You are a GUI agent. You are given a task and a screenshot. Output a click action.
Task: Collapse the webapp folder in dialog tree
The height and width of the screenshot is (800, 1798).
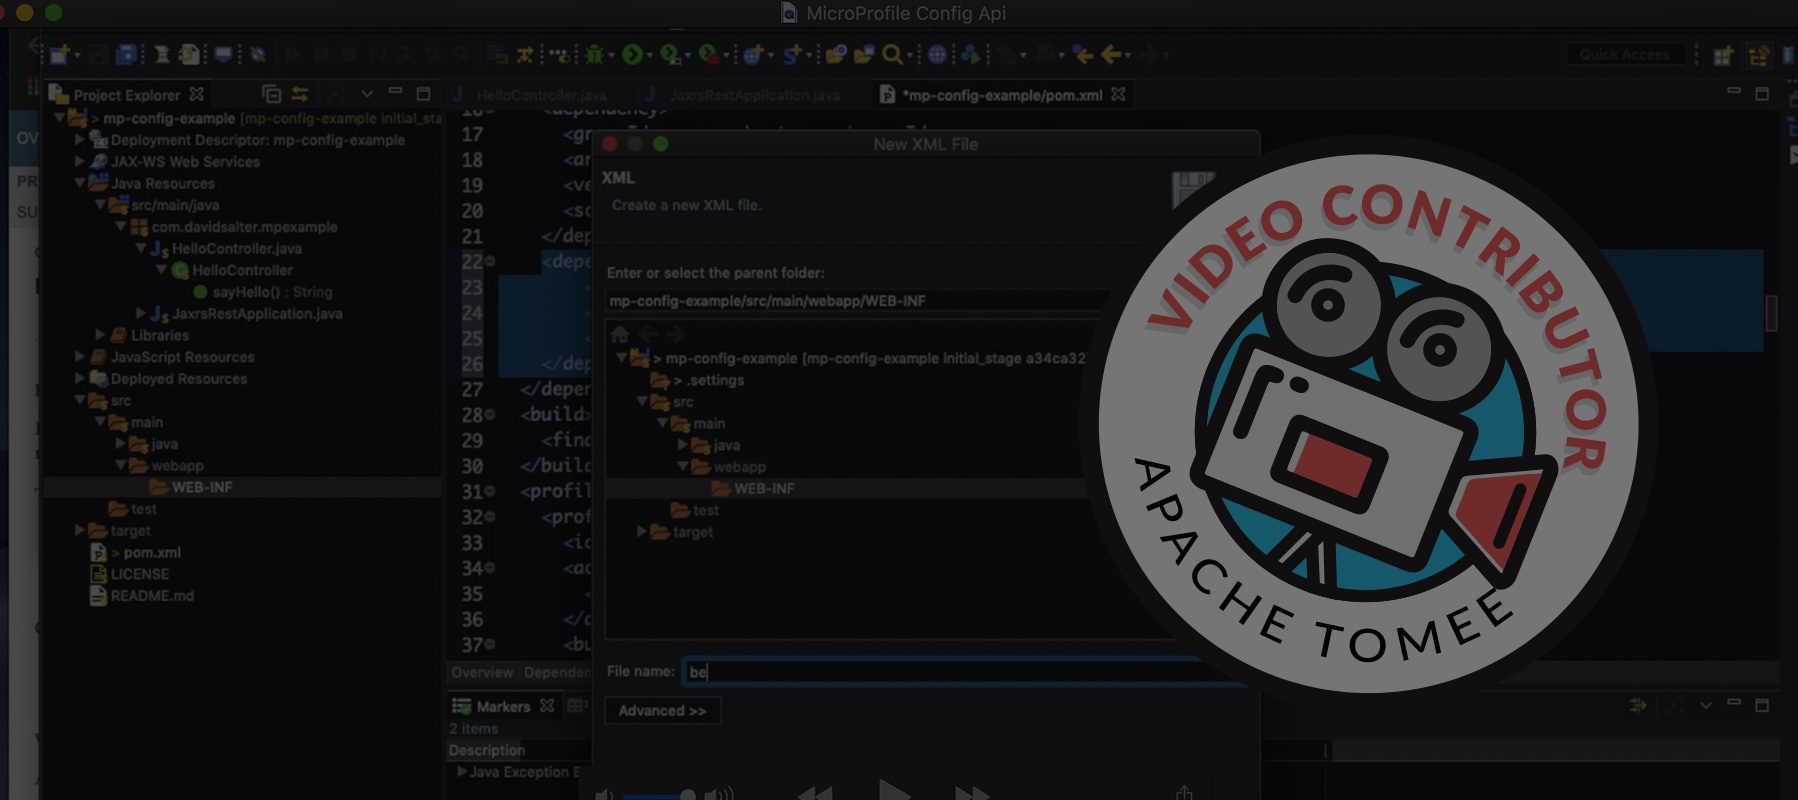(x=683, y=466)
